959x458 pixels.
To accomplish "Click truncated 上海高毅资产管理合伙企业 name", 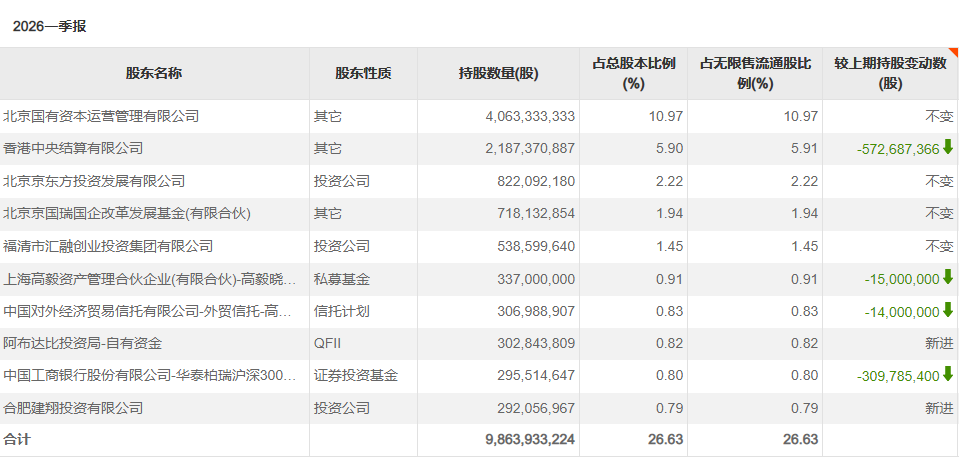I will click(150, 279).
